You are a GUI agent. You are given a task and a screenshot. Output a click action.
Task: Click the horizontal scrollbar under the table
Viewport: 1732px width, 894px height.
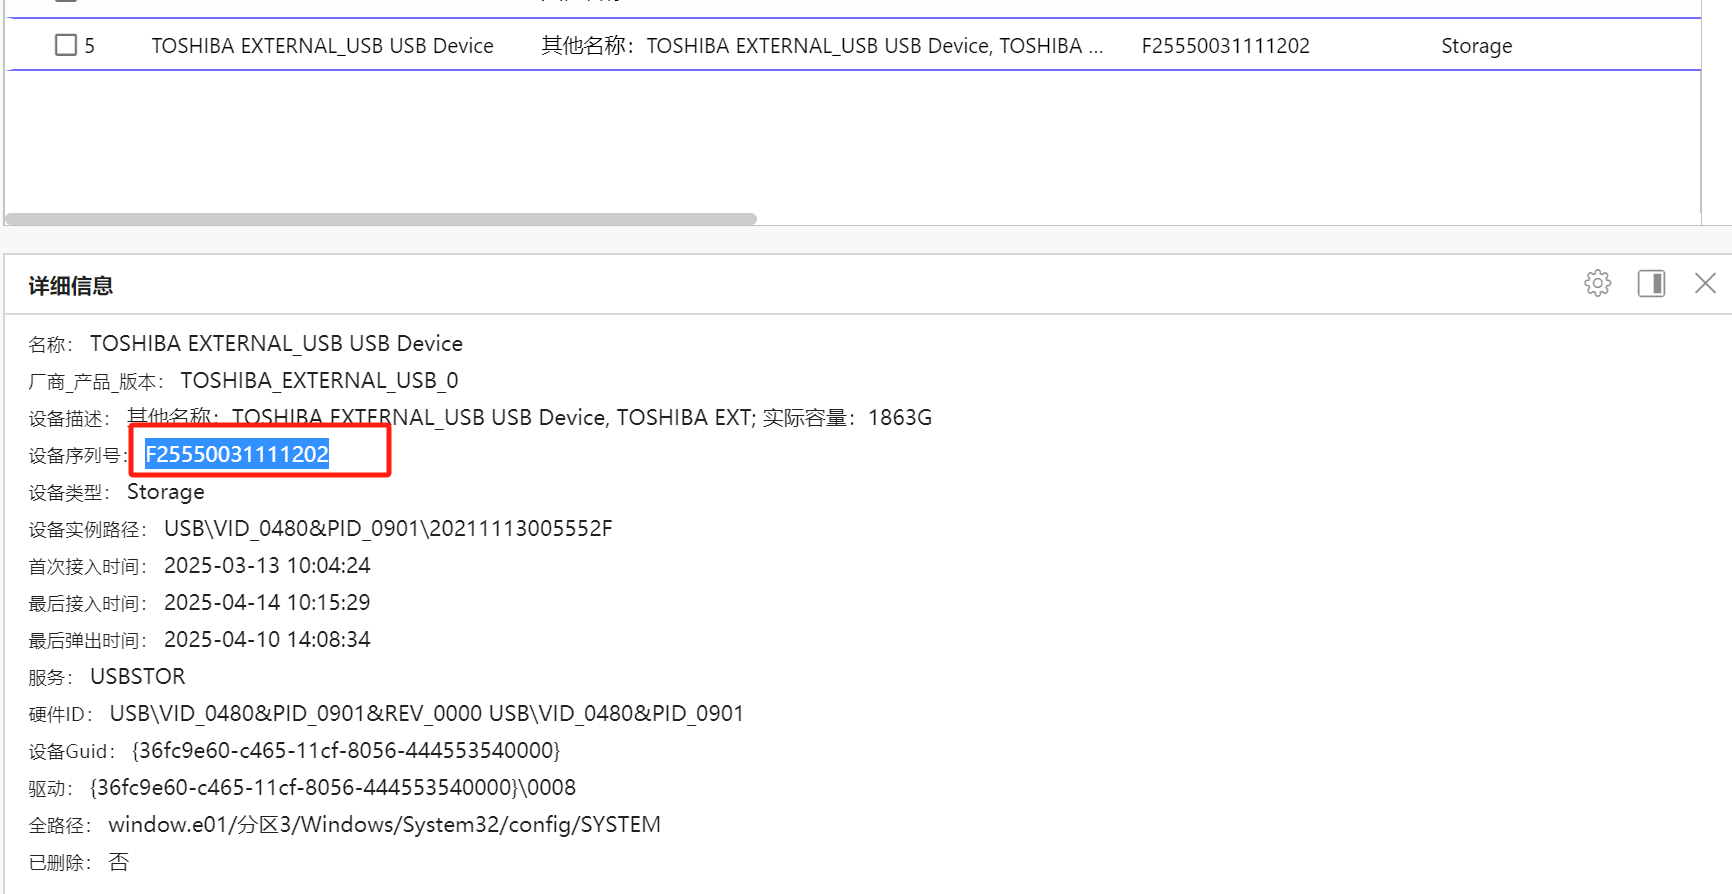tap(381, 219)
